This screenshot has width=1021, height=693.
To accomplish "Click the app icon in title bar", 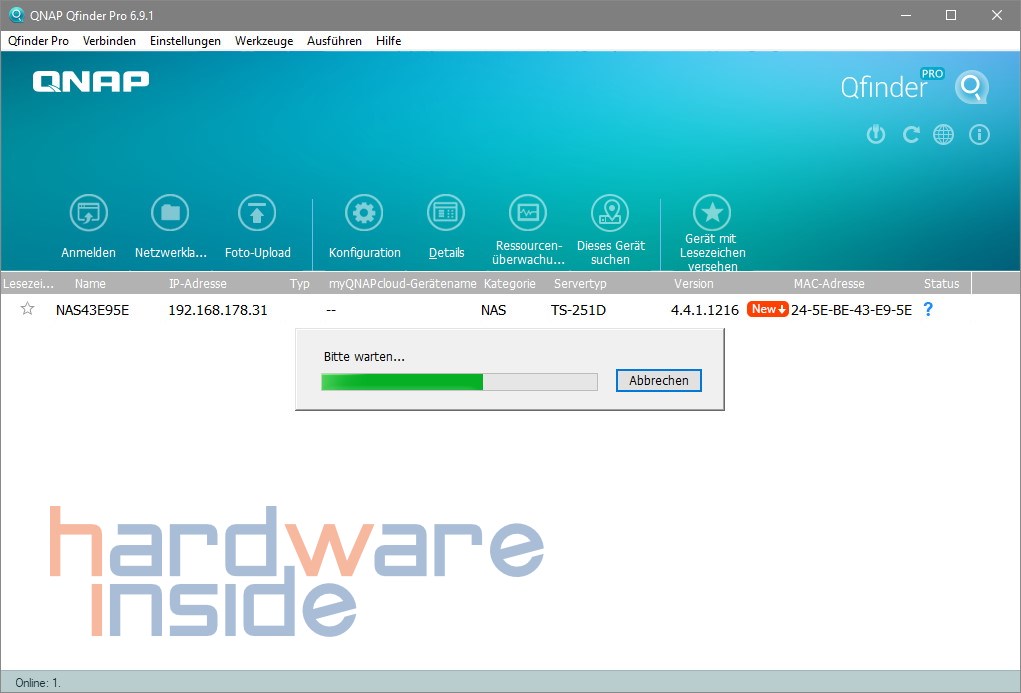I will pos(16,15).
